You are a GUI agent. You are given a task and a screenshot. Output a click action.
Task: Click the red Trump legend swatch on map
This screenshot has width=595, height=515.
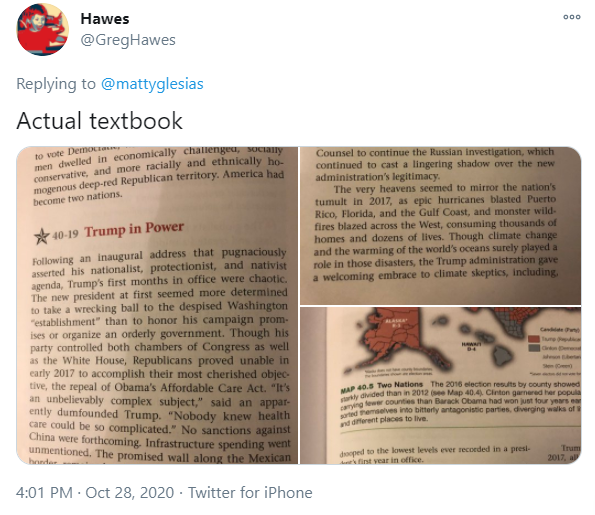(x=534, y=338)
